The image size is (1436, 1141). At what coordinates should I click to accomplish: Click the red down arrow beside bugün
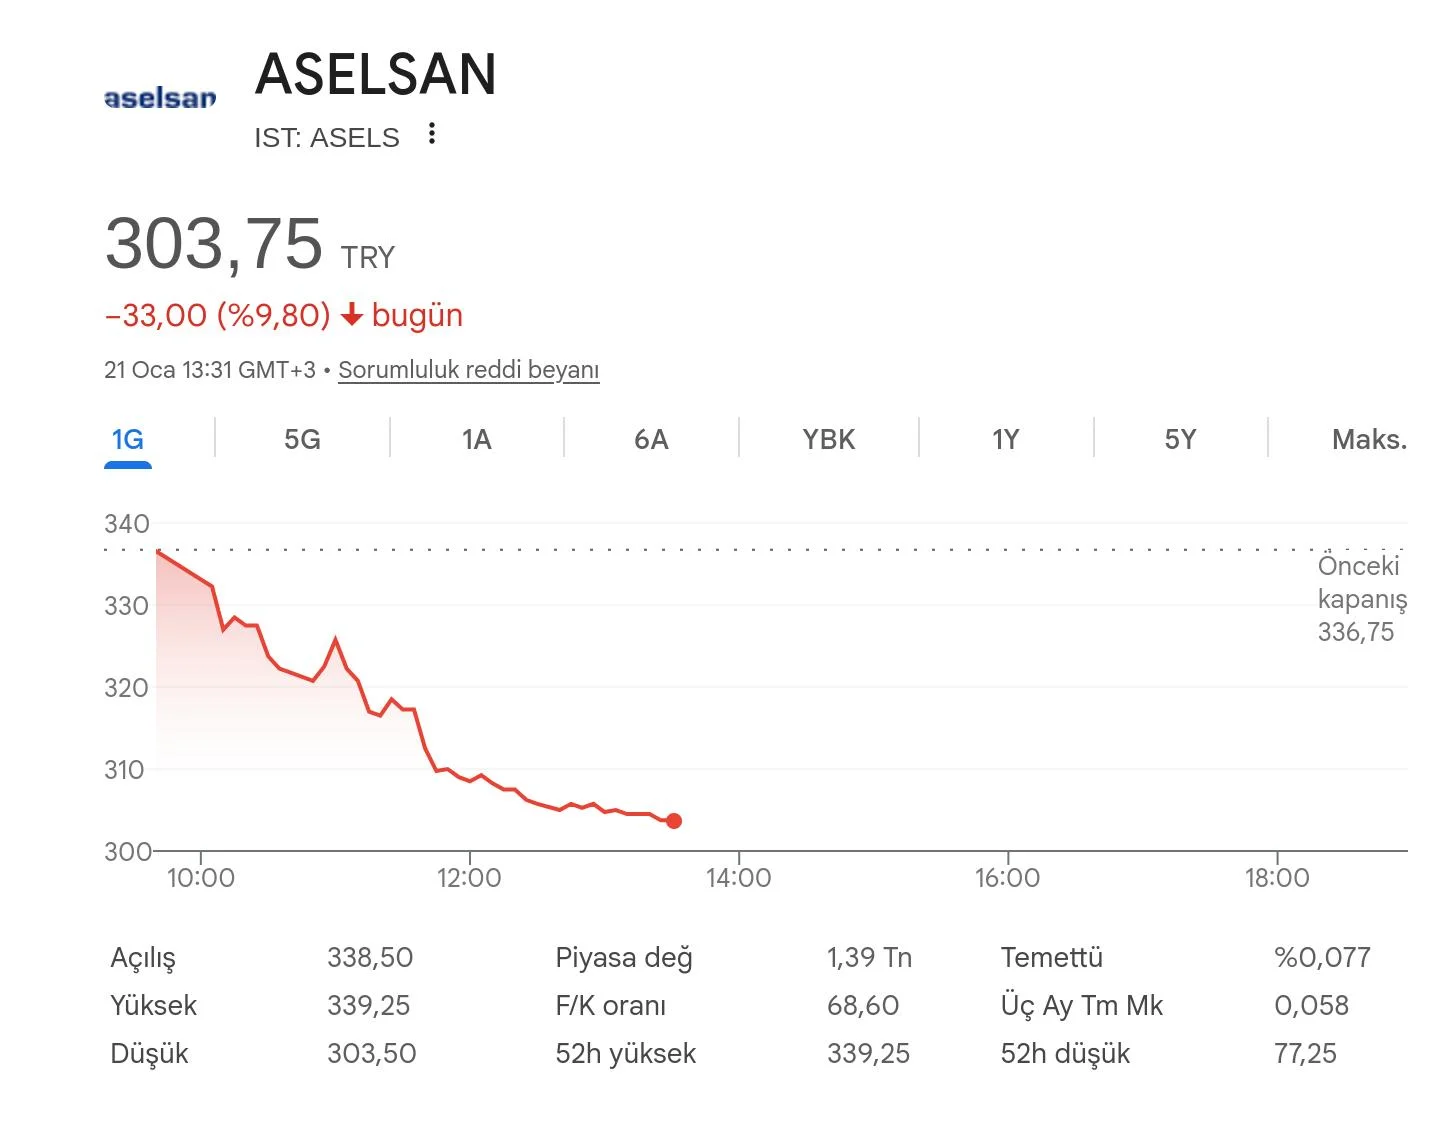pyautogui.click(x=351, y=316)
